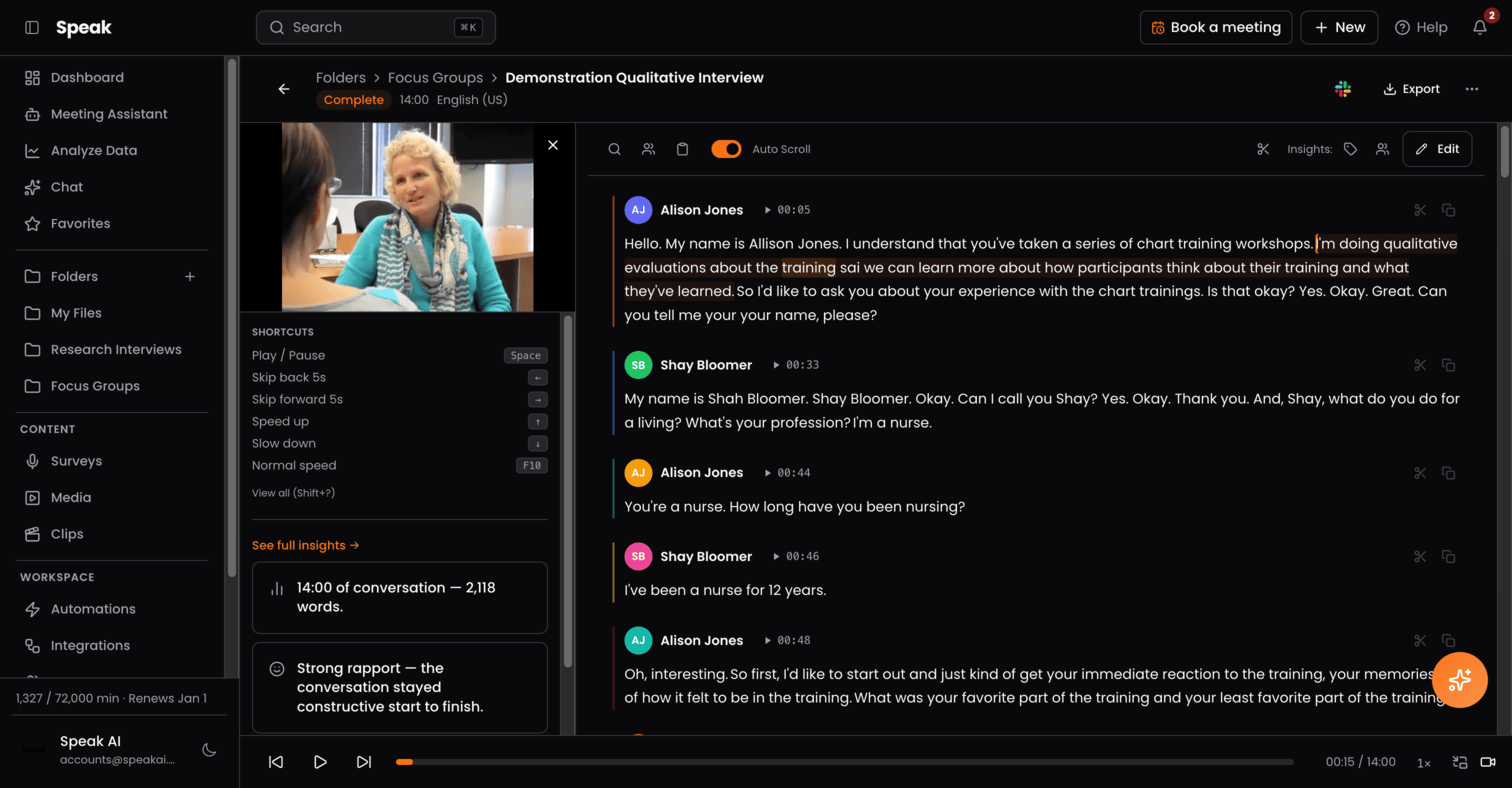Viewport: 1512px width, 788px height.
Task: Click the New button
Action: click(1339, 28)
